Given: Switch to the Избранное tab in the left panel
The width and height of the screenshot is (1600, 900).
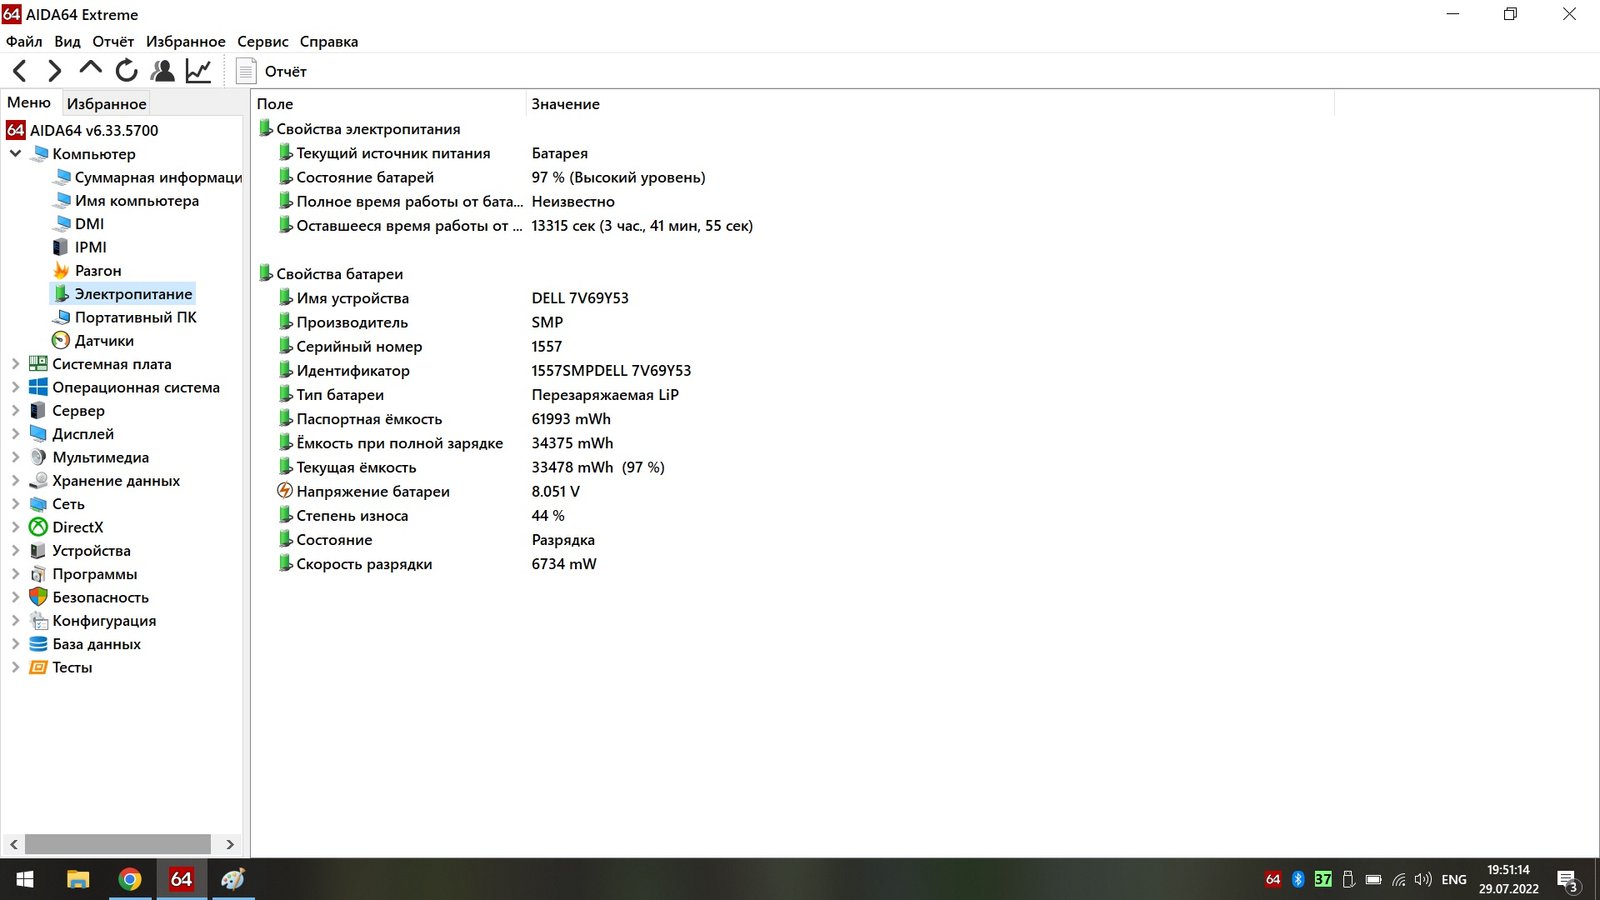Looking at the screenshot, I should click(x=106, y=104).
